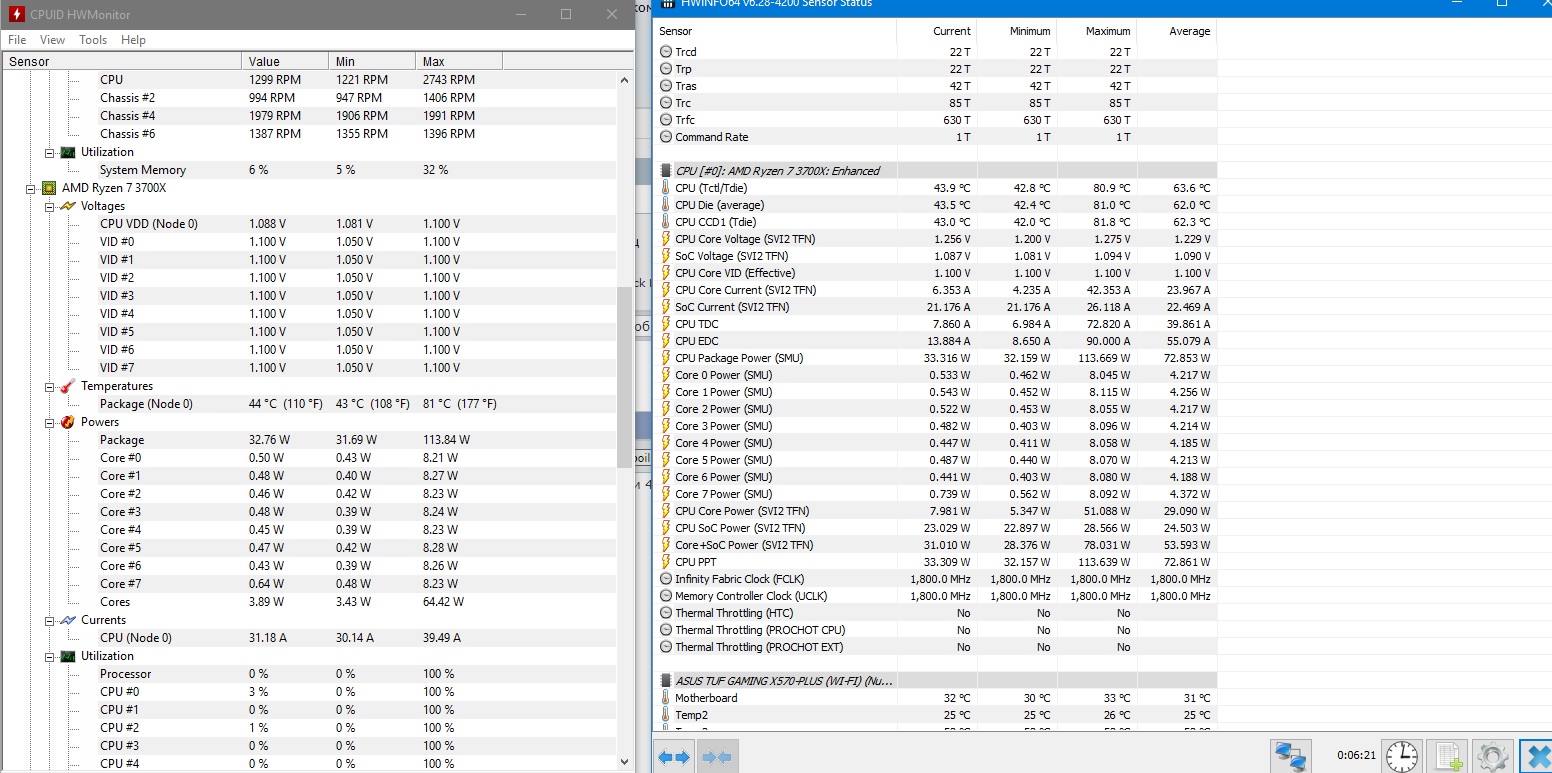Click the thermometer icon beside CPU (Tctl/Tdie)

[x=666, y=188]
